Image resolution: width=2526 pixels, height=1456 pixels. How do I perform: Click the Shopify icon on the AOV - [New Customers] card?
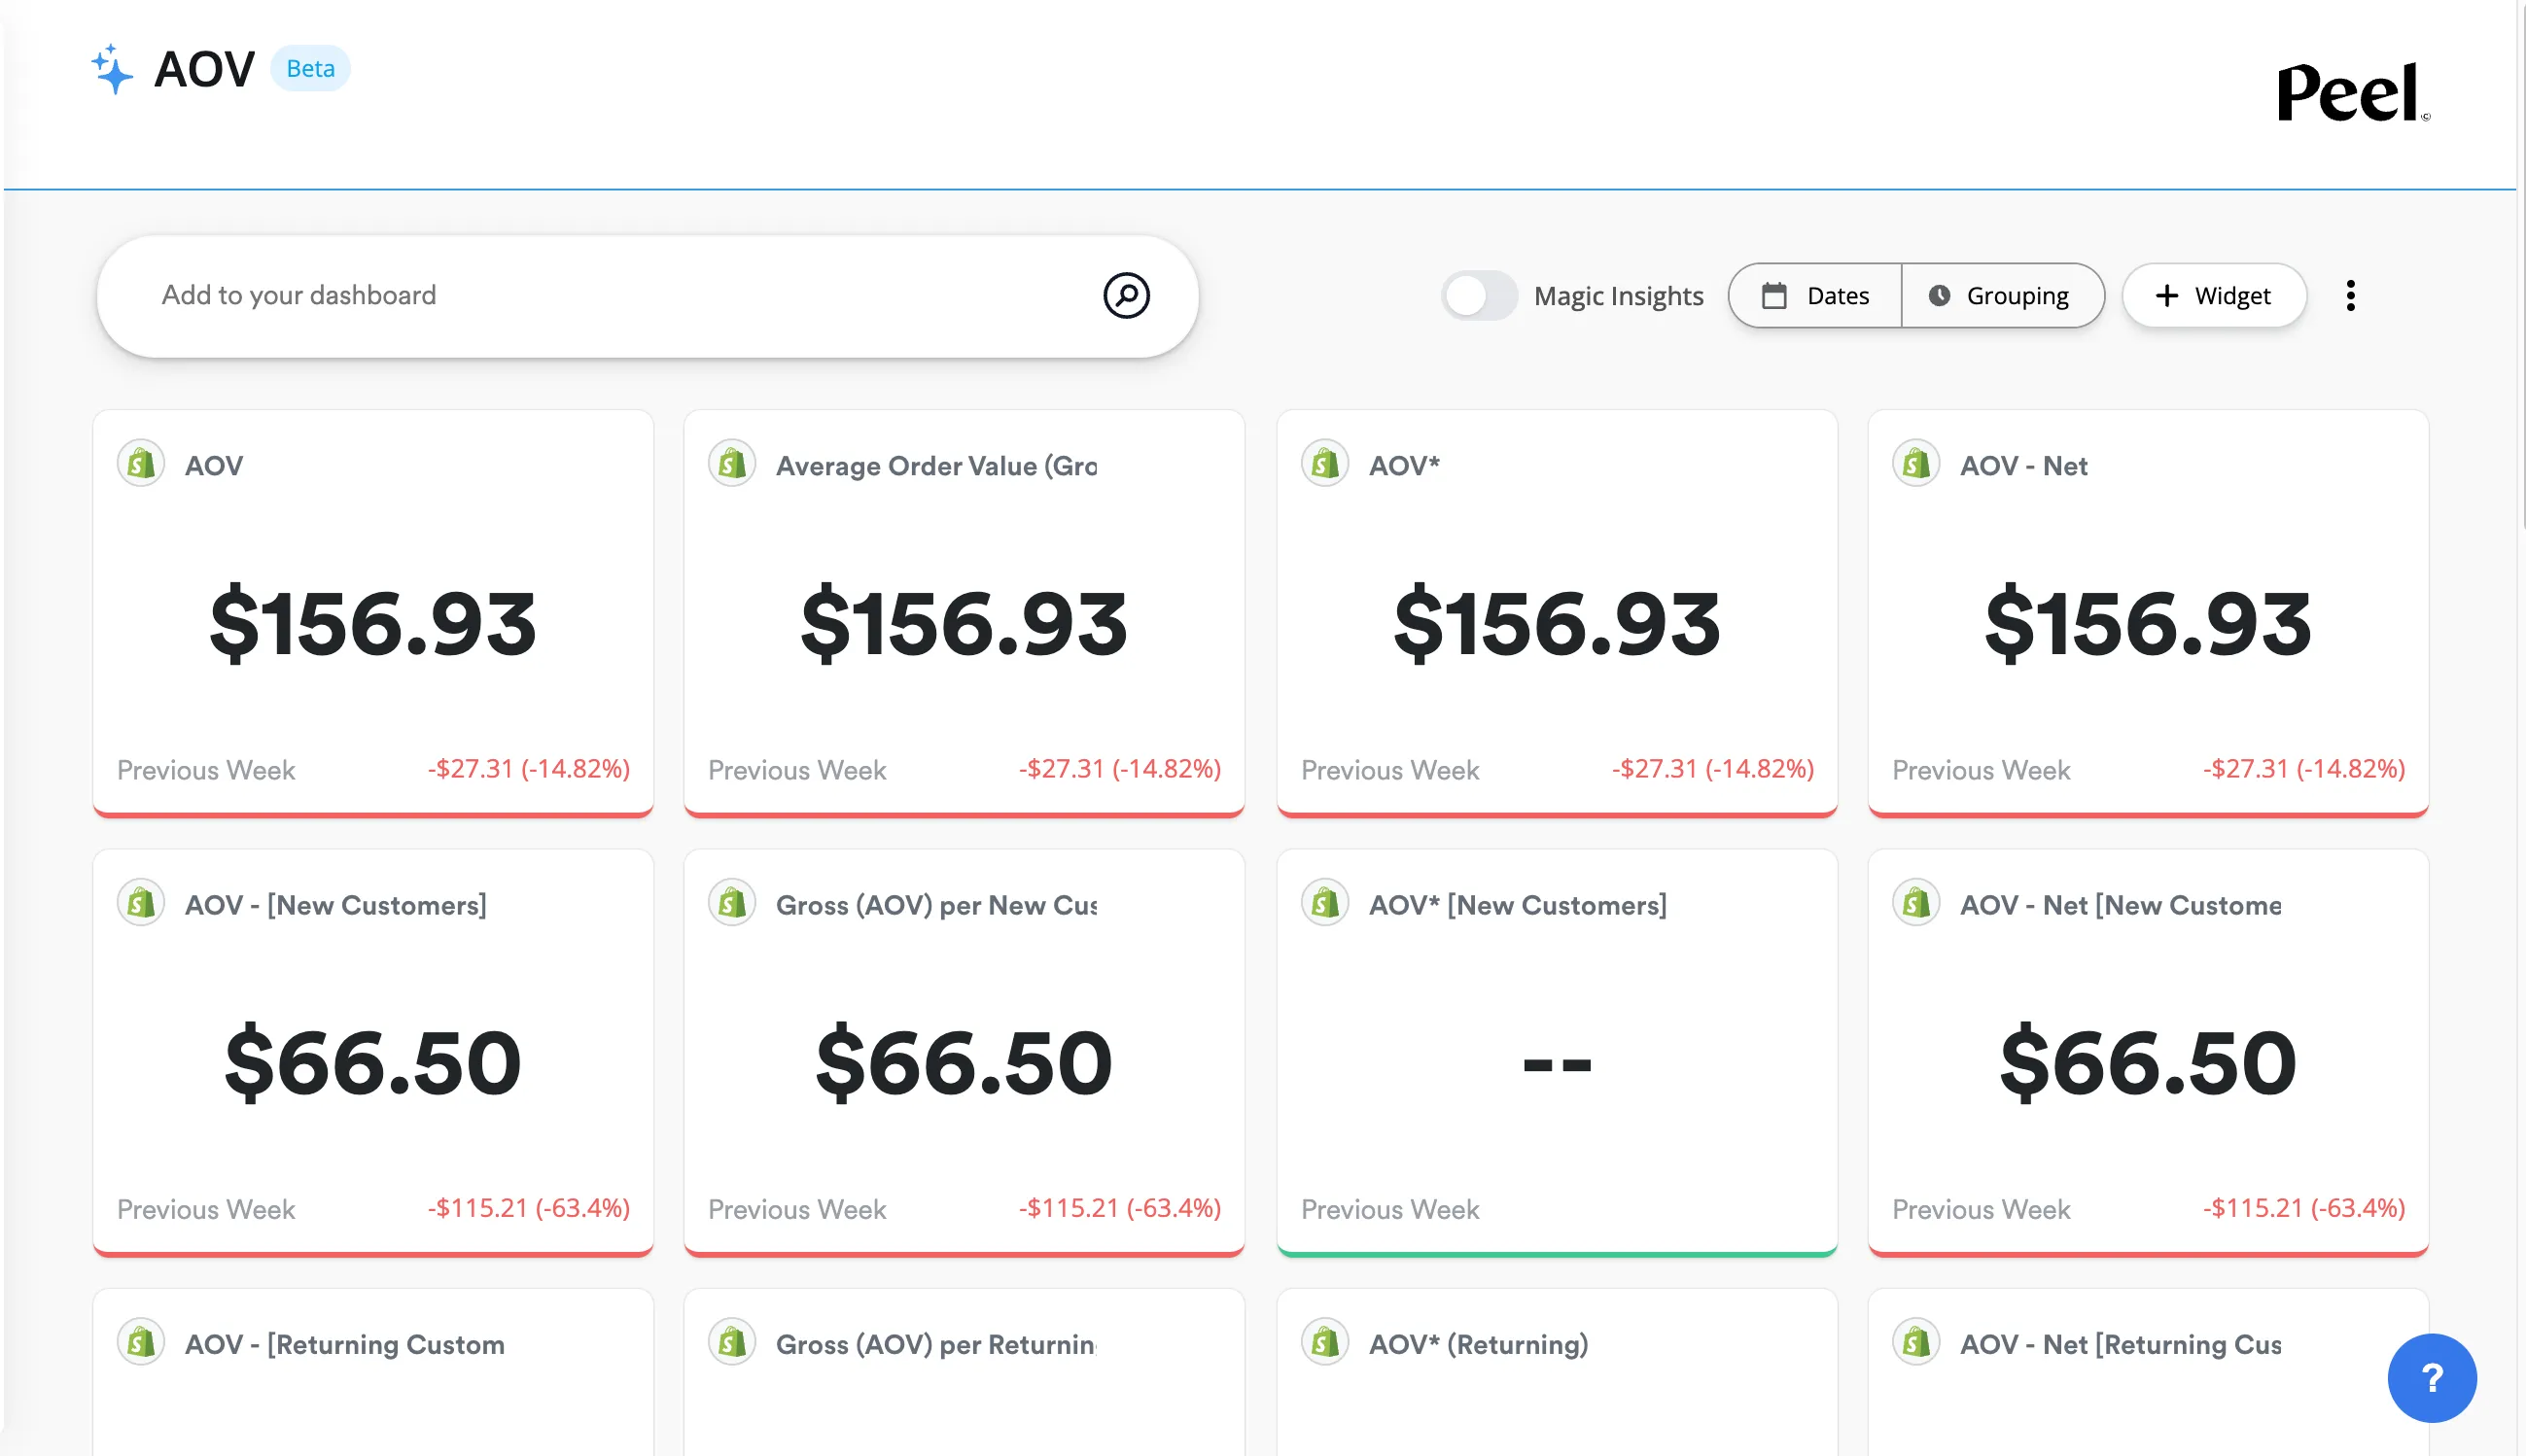pos(141,903)
